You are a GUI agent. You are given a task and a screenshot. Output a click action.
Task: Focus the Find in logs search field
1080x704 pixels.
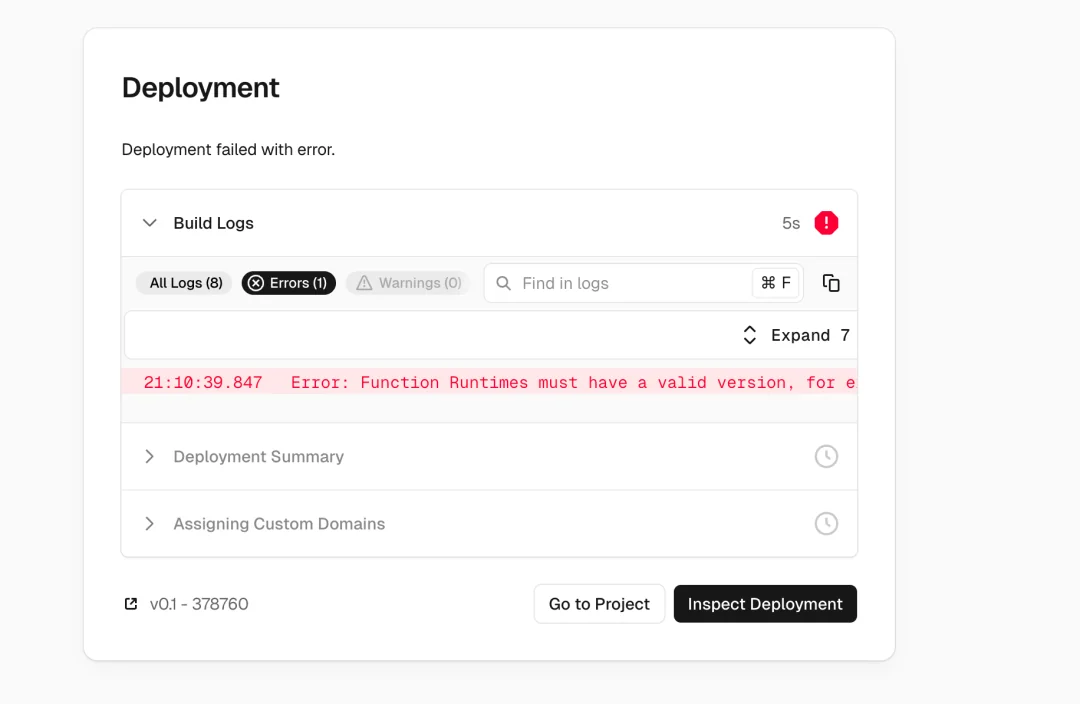pos(630,283)
